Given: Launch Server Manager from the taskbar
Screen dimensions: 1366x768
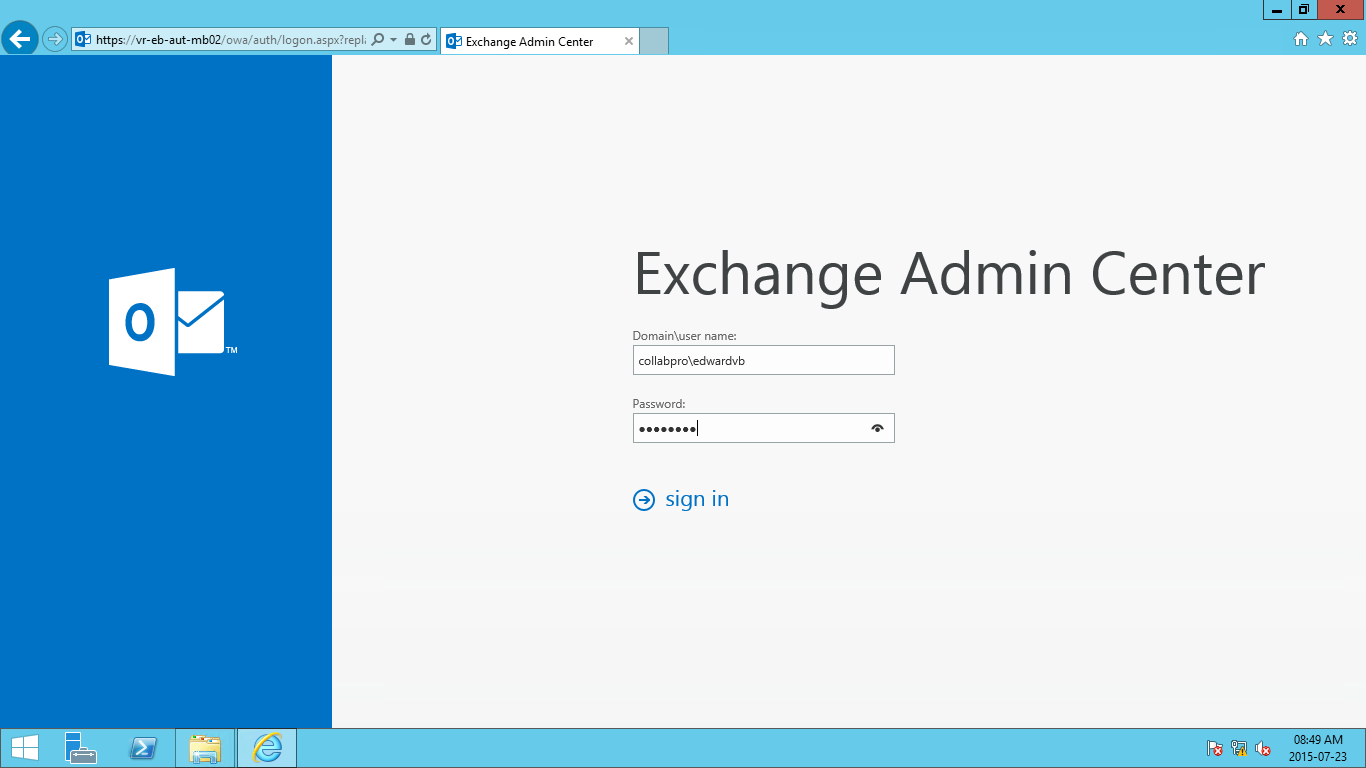Looking at the screenshot, I should point(80,748).
